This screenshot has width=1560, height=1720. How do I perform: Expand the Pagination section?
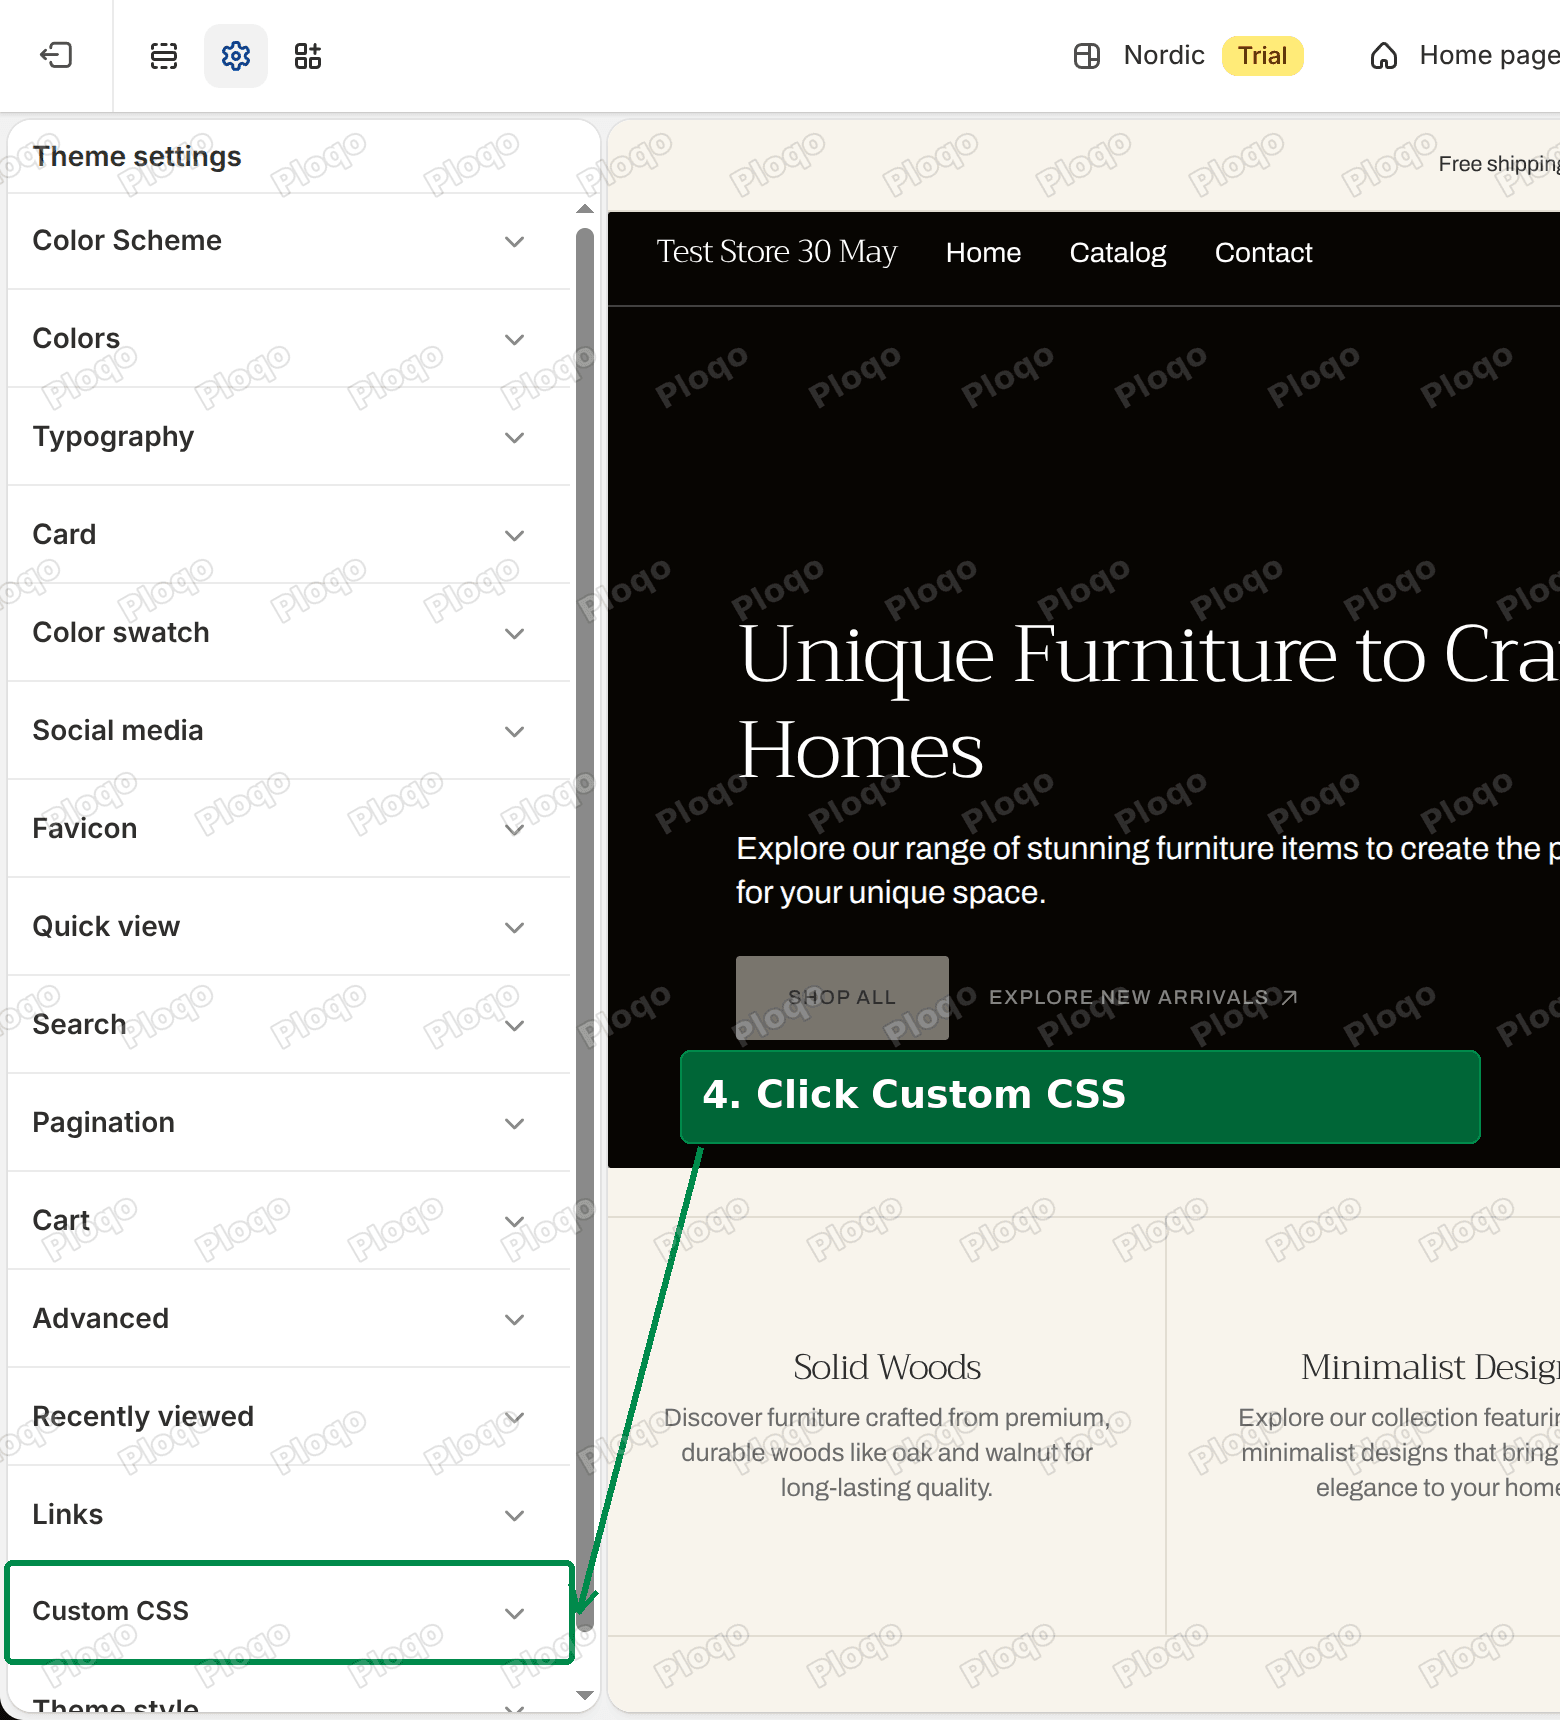tap(289, 1123)
